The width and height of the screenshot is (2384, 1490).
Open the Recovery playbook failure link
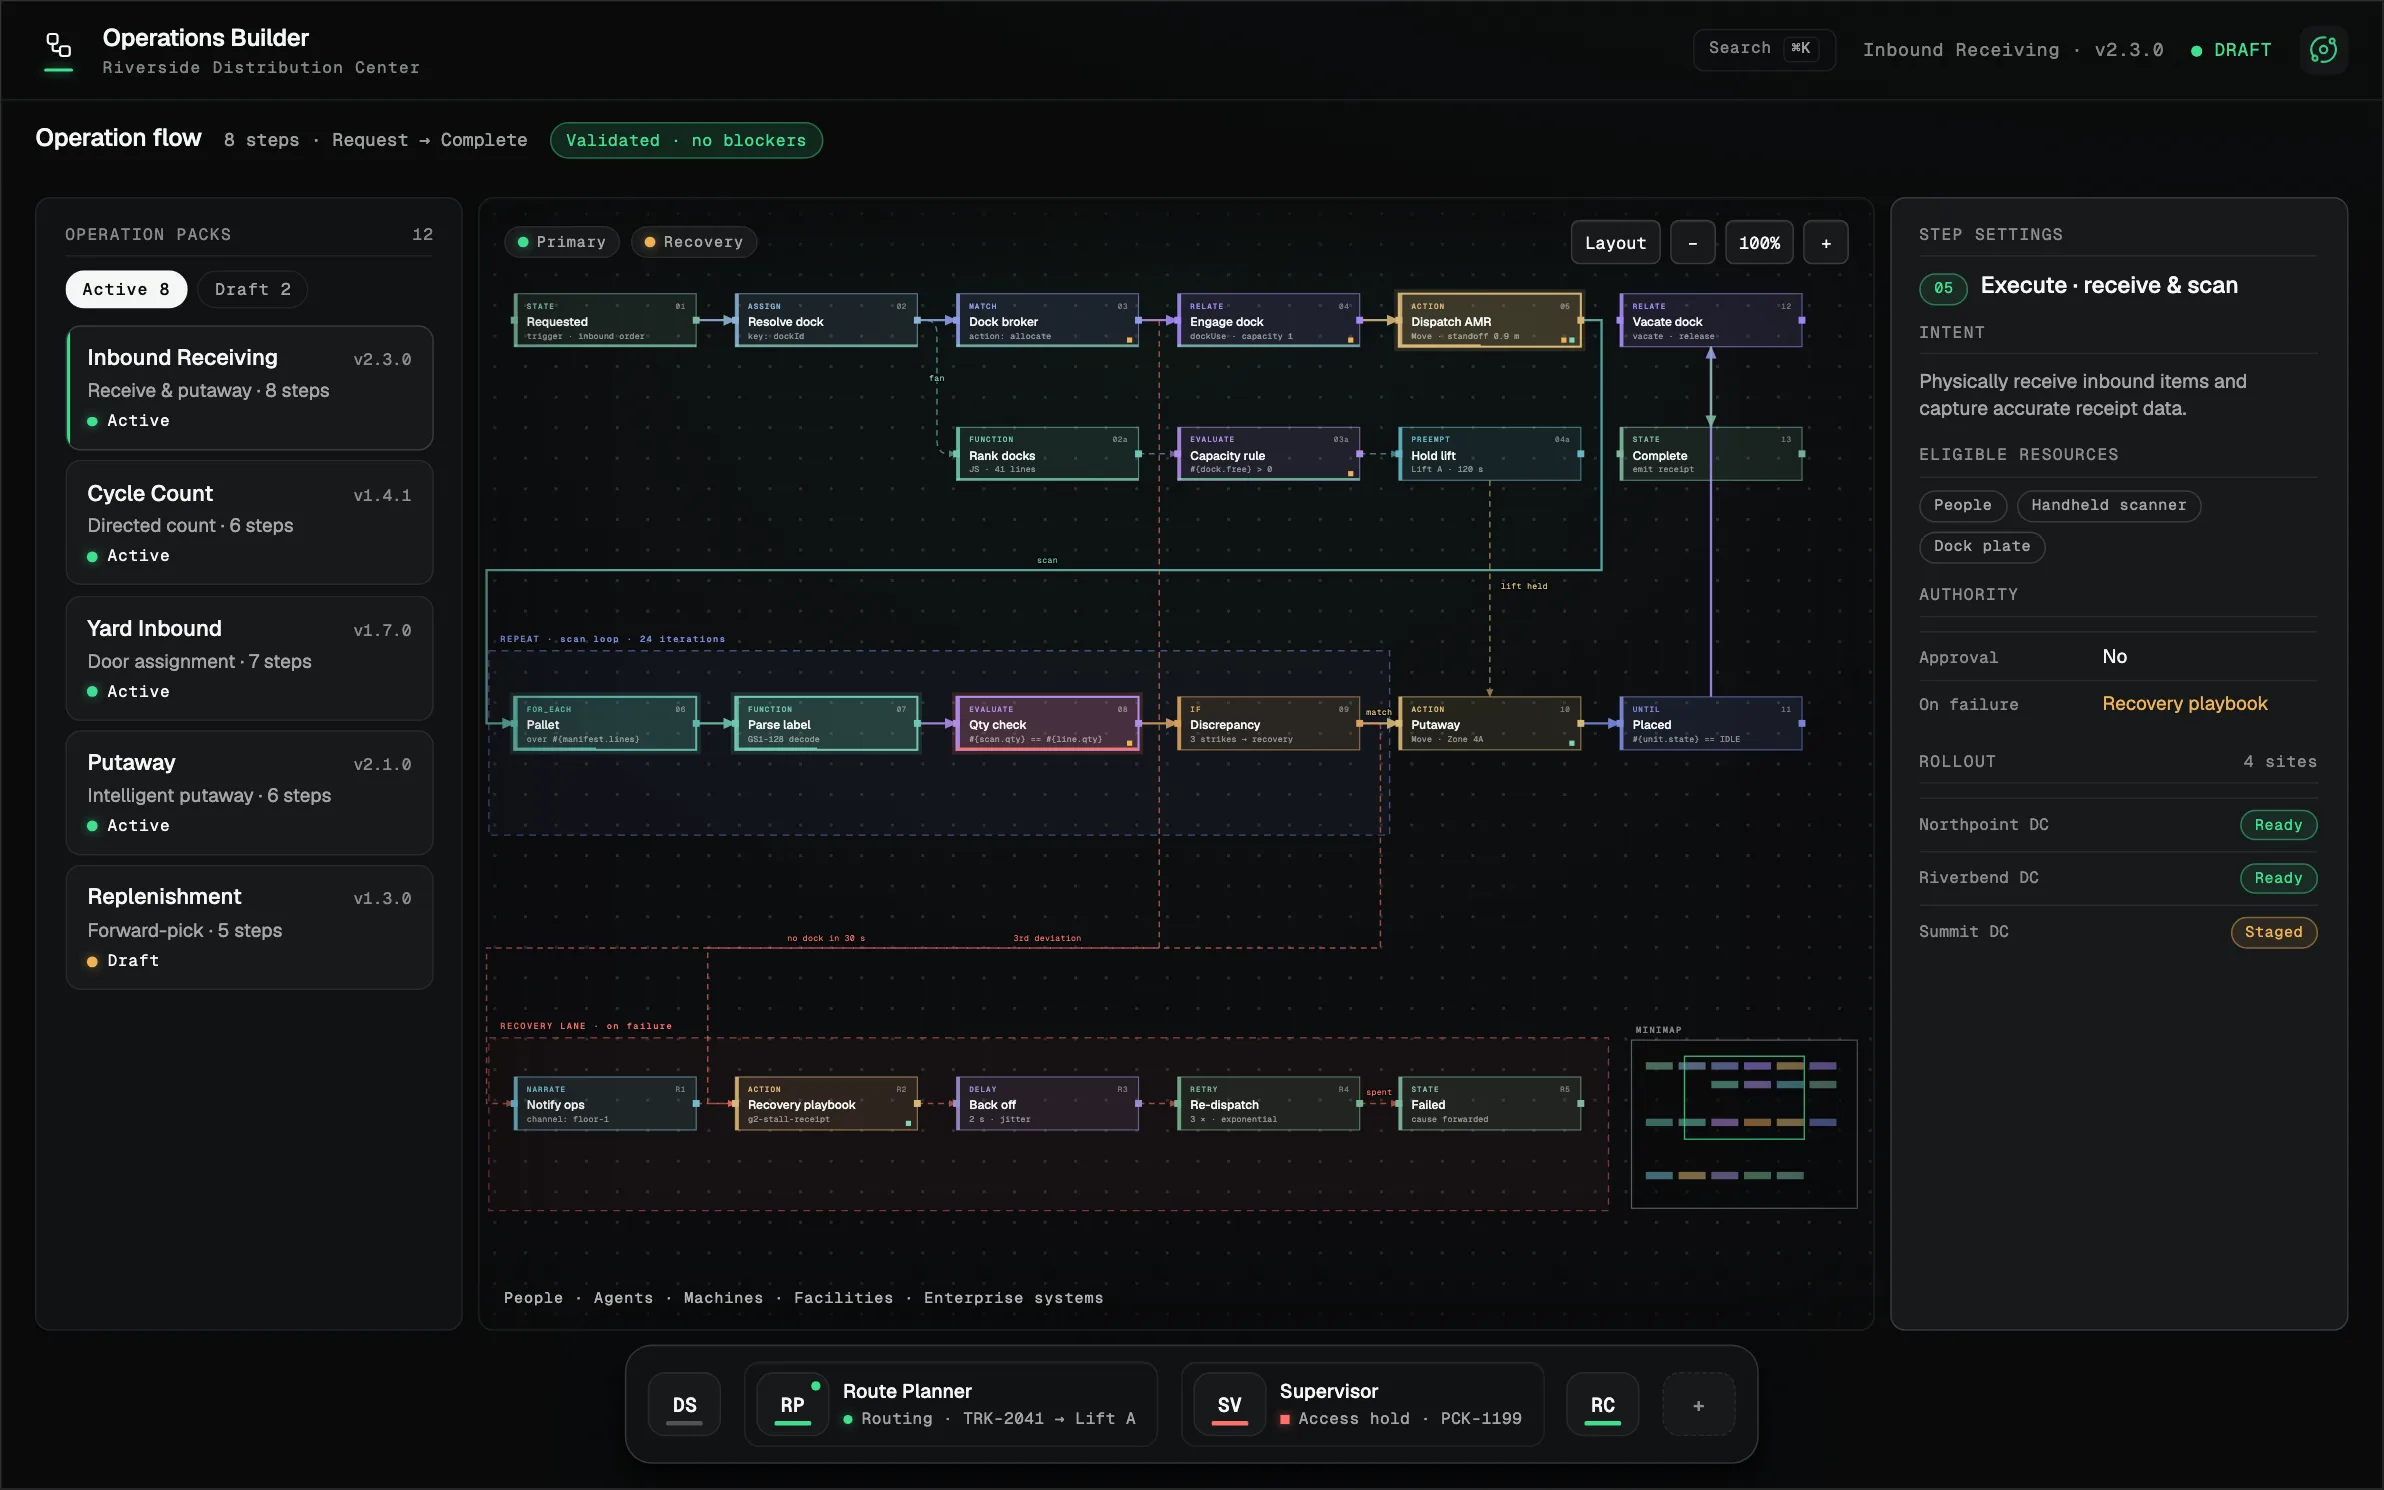[2184, 703]
